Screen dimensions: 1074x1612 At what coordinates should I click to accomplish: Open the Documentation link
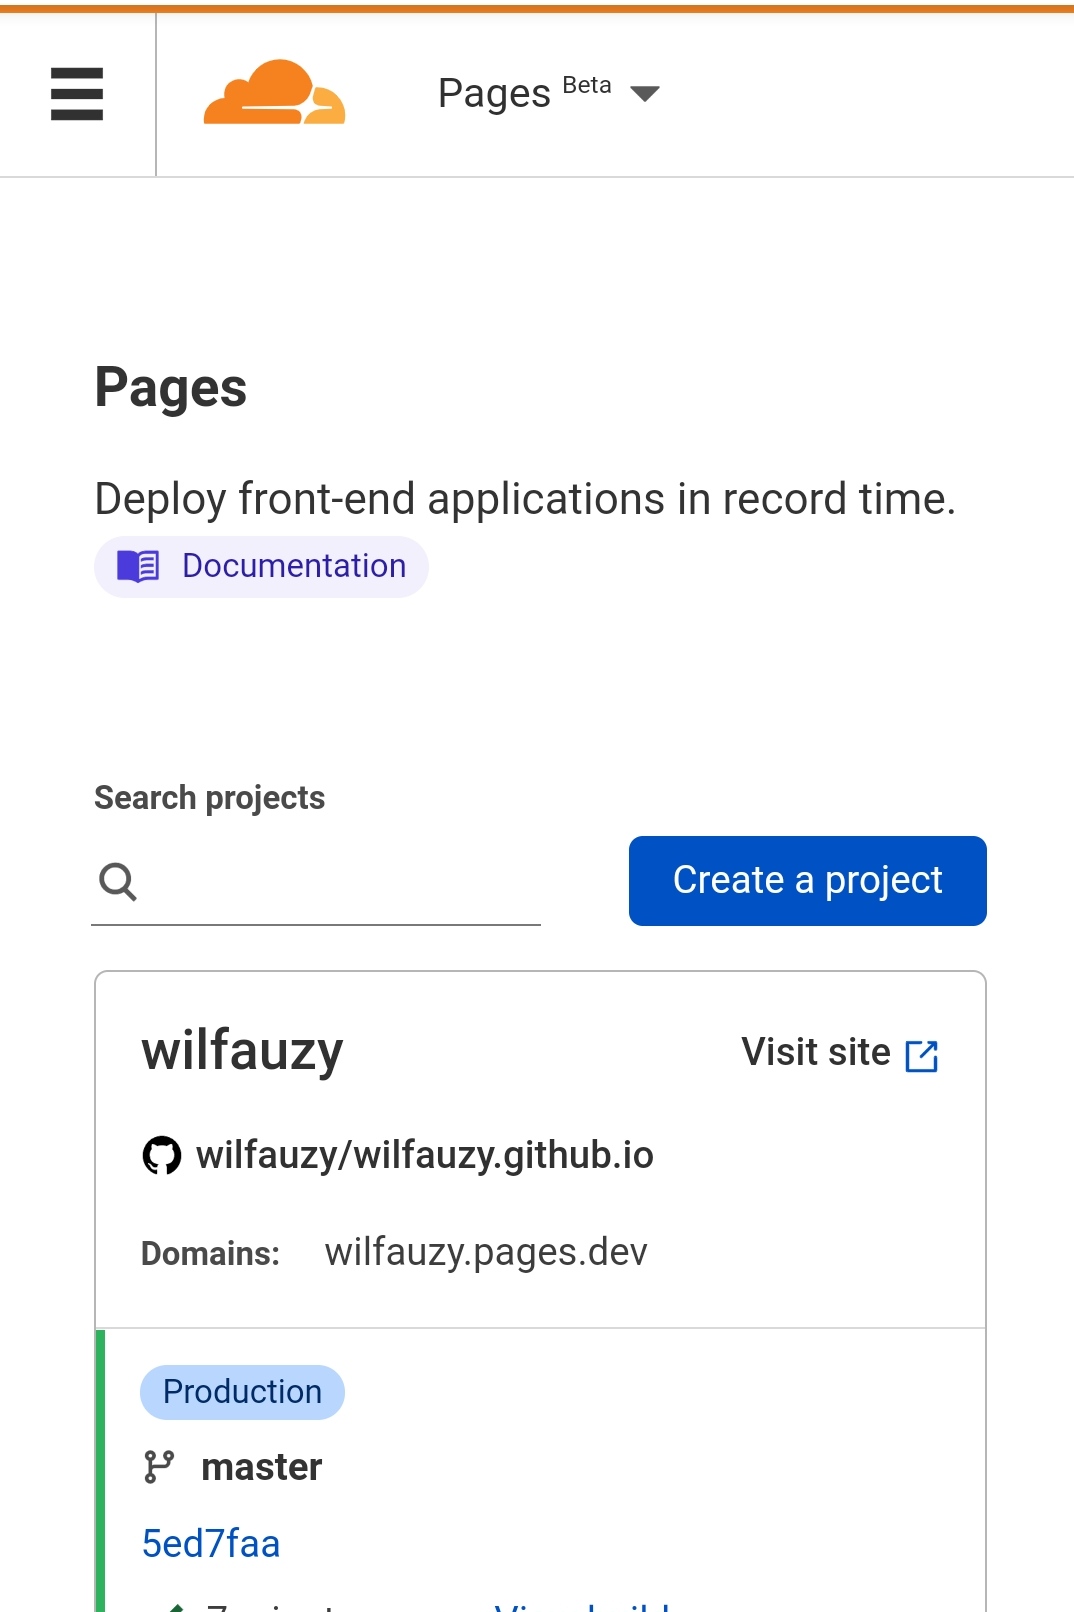click(293, 566)
